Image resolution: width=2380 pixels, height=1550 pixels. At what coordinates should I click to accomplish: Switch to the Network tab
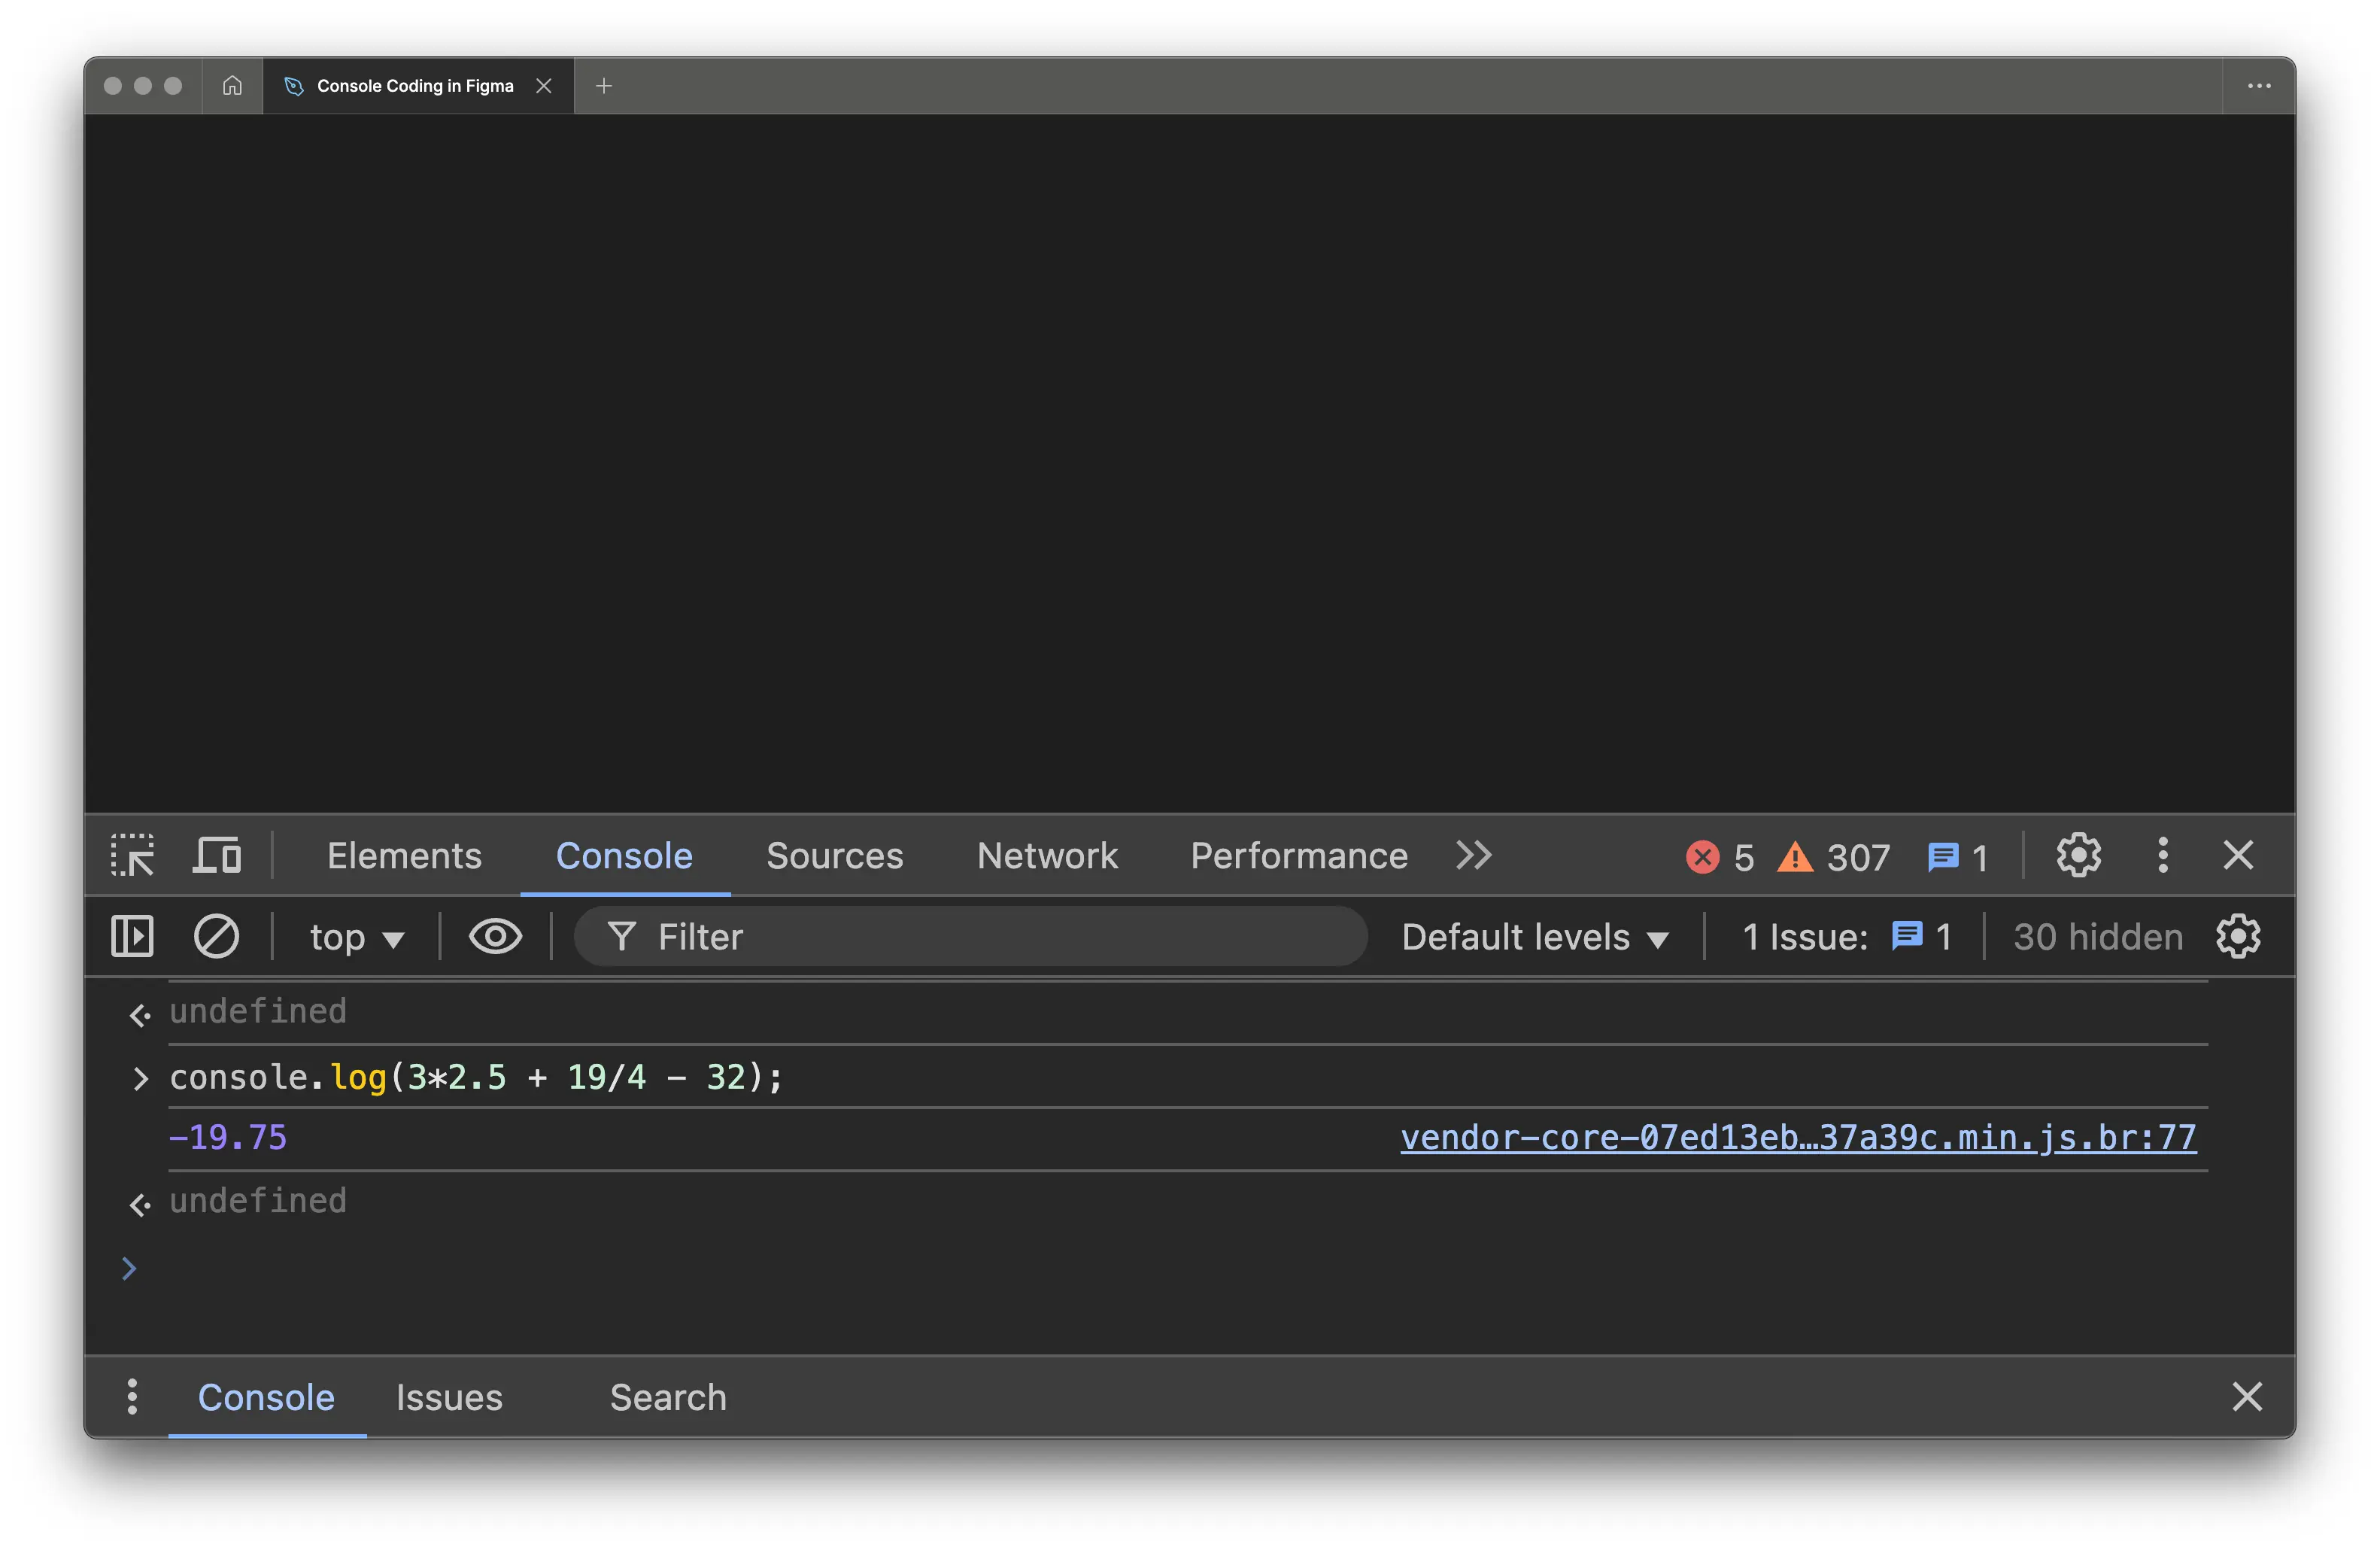[1047, 856]
